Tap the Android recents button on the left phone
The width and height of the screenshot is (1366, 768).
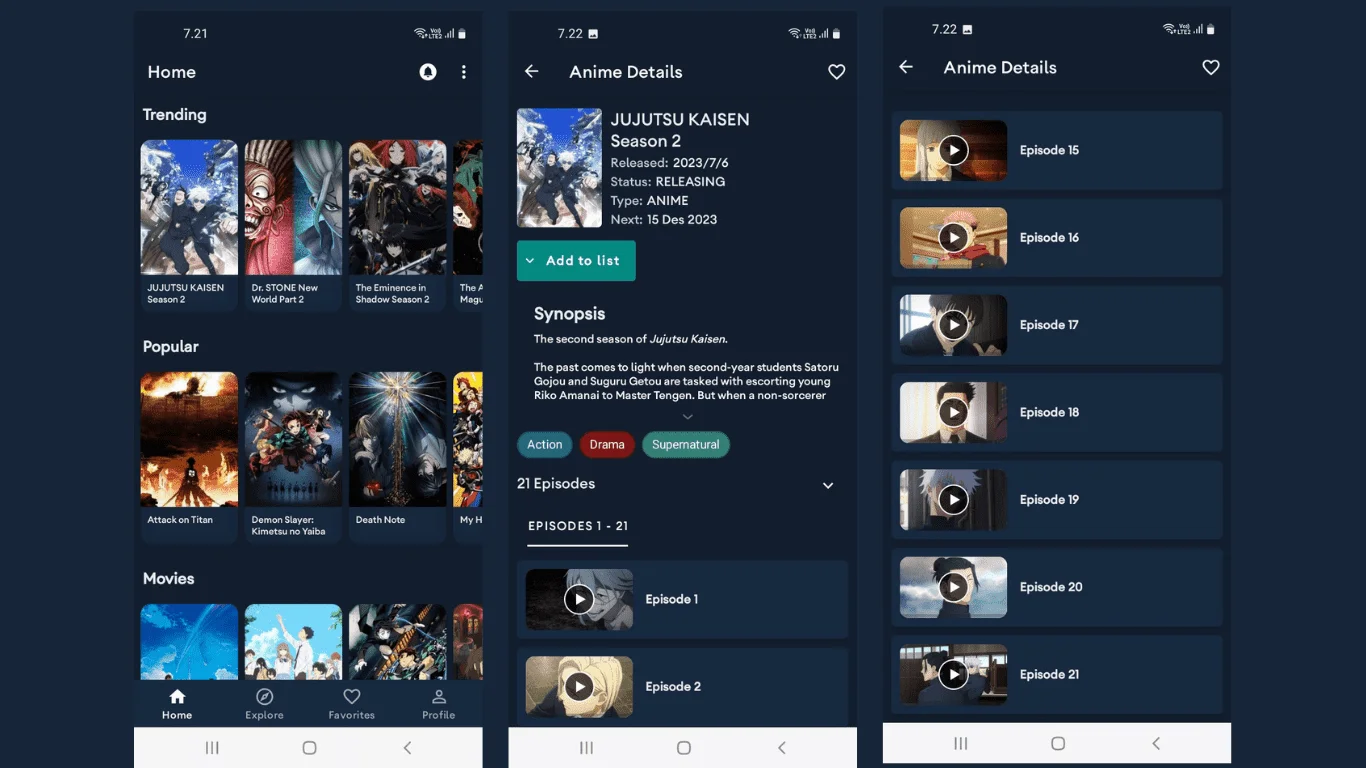[212, 748]
